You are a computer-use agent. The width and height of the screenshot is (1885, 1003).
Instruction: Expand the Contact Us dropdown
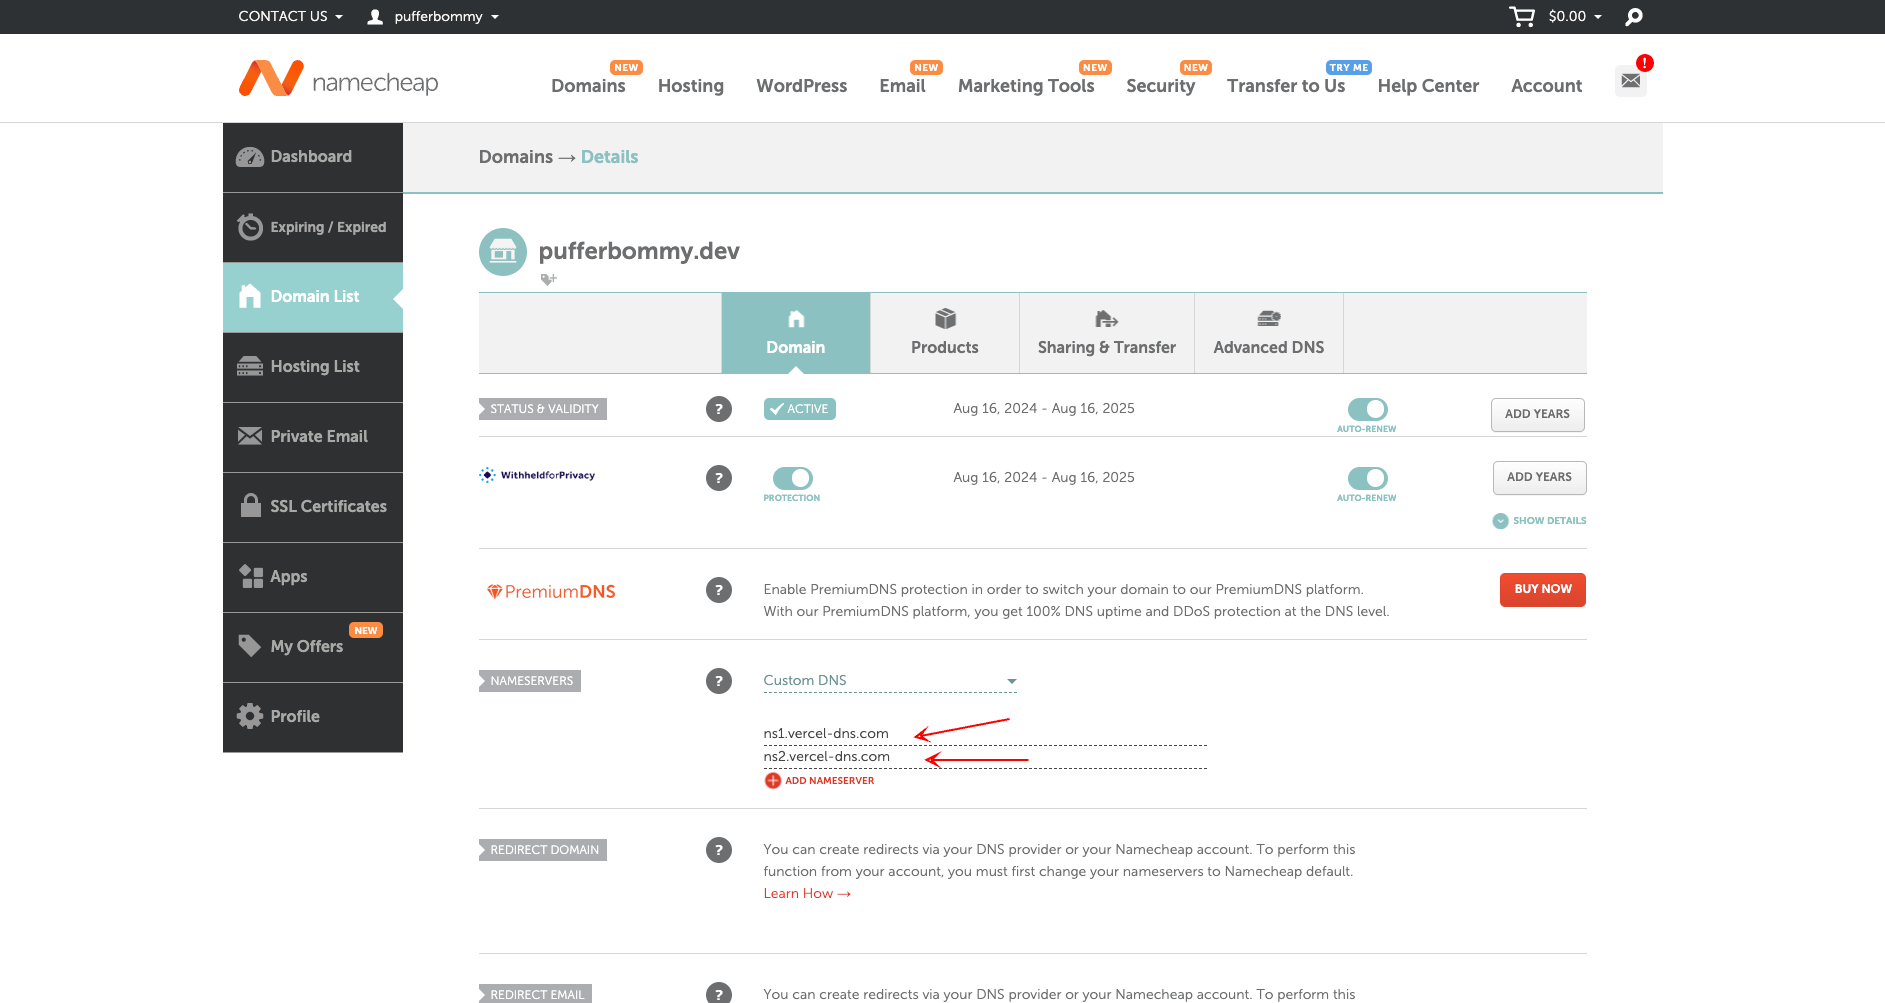[x=290, y=16]
